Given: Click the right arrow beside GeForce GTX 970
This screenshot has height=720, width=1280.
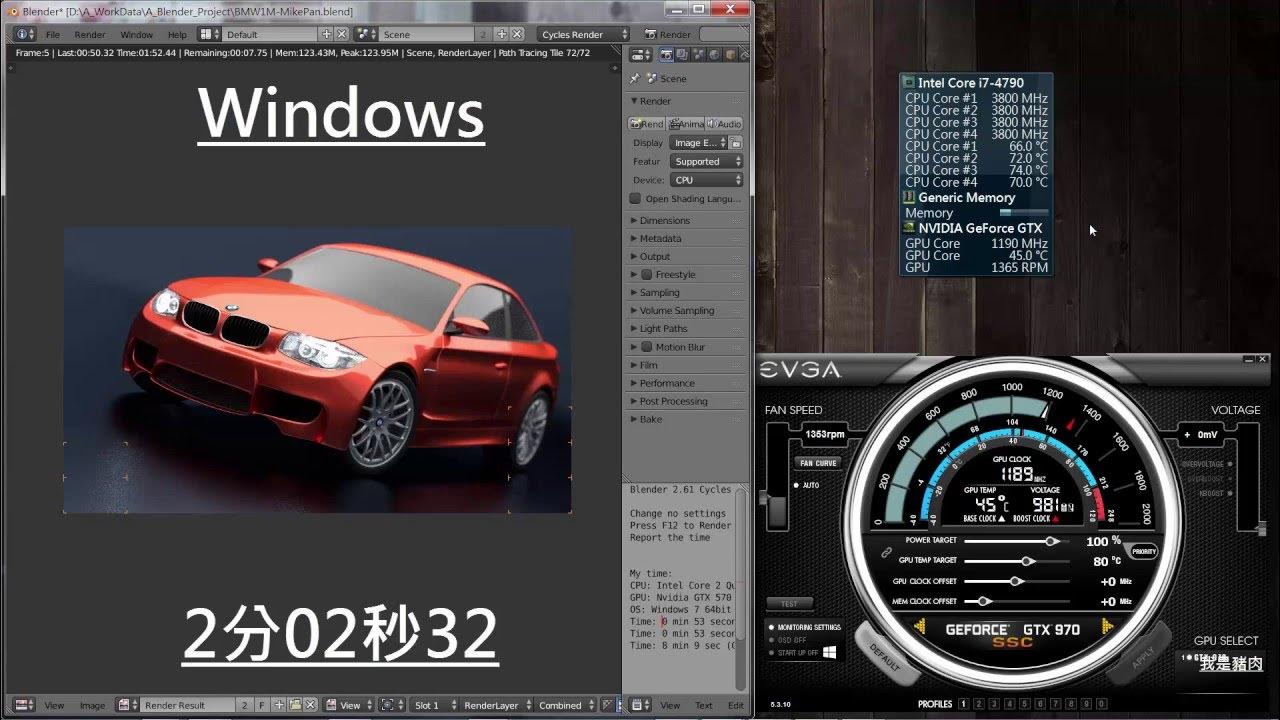Looking at the screenshot, I should point(1107,626).
